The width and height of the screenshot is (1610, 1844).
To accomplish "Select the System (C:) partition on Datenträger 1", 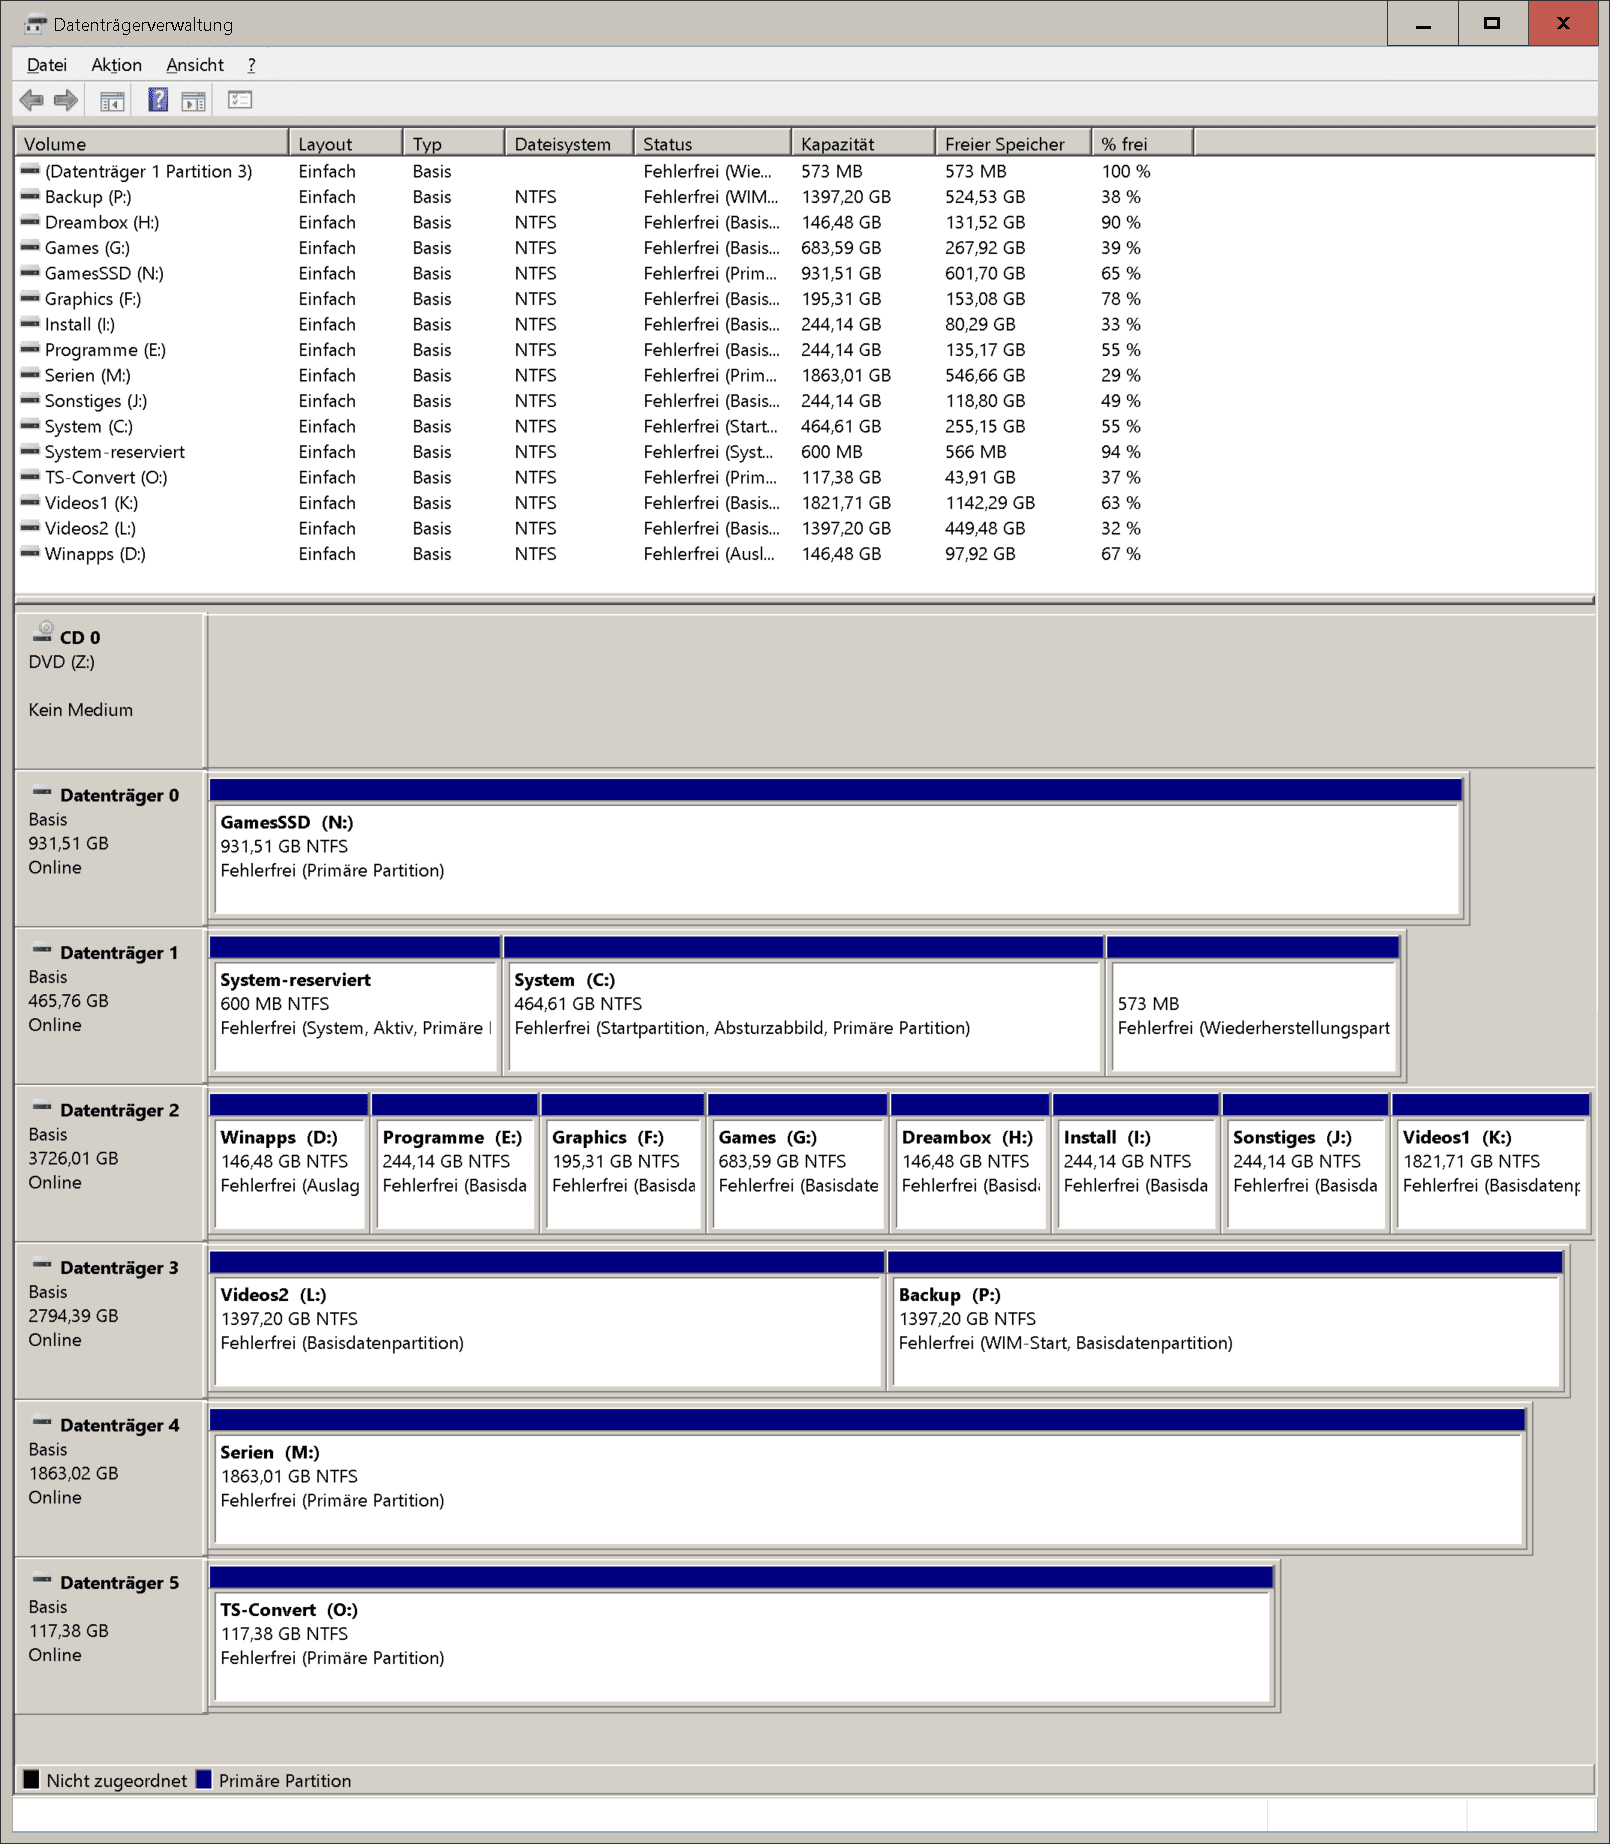I will [804, 1005].
